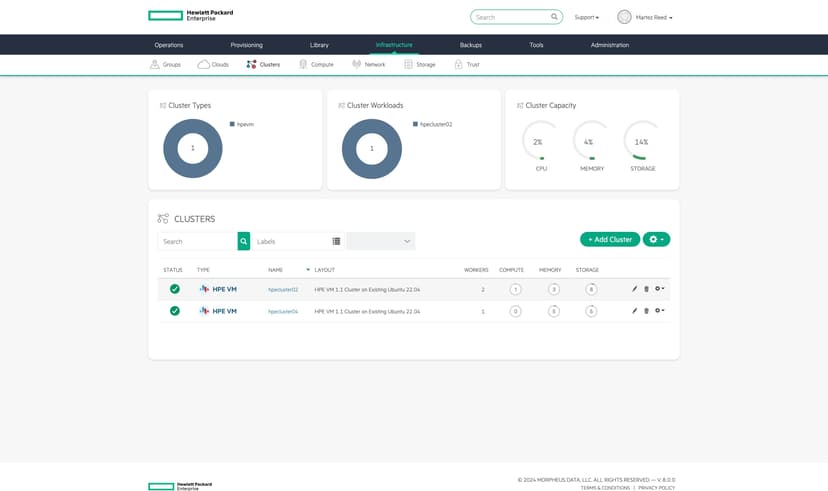
Task: Edit hpecluster04 with the pencil icon
Action: [634, 311]
